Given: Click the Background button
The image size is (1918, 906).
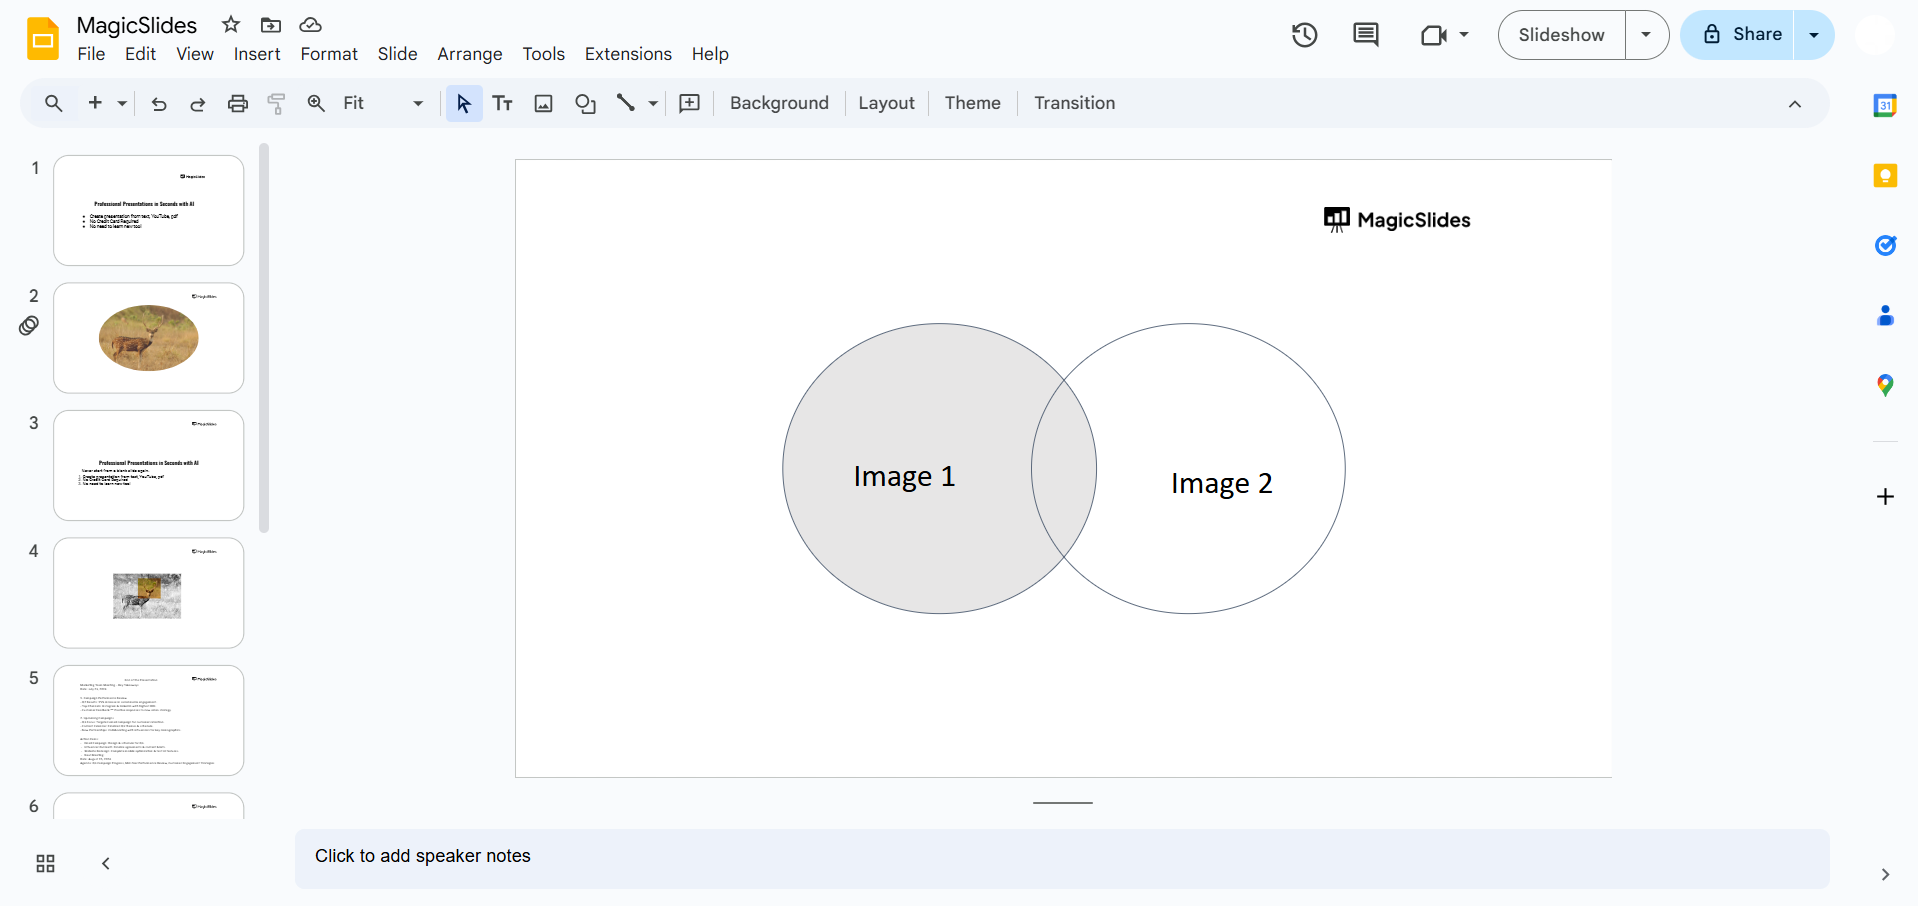Looking at the screenshot, I should 779,103.
